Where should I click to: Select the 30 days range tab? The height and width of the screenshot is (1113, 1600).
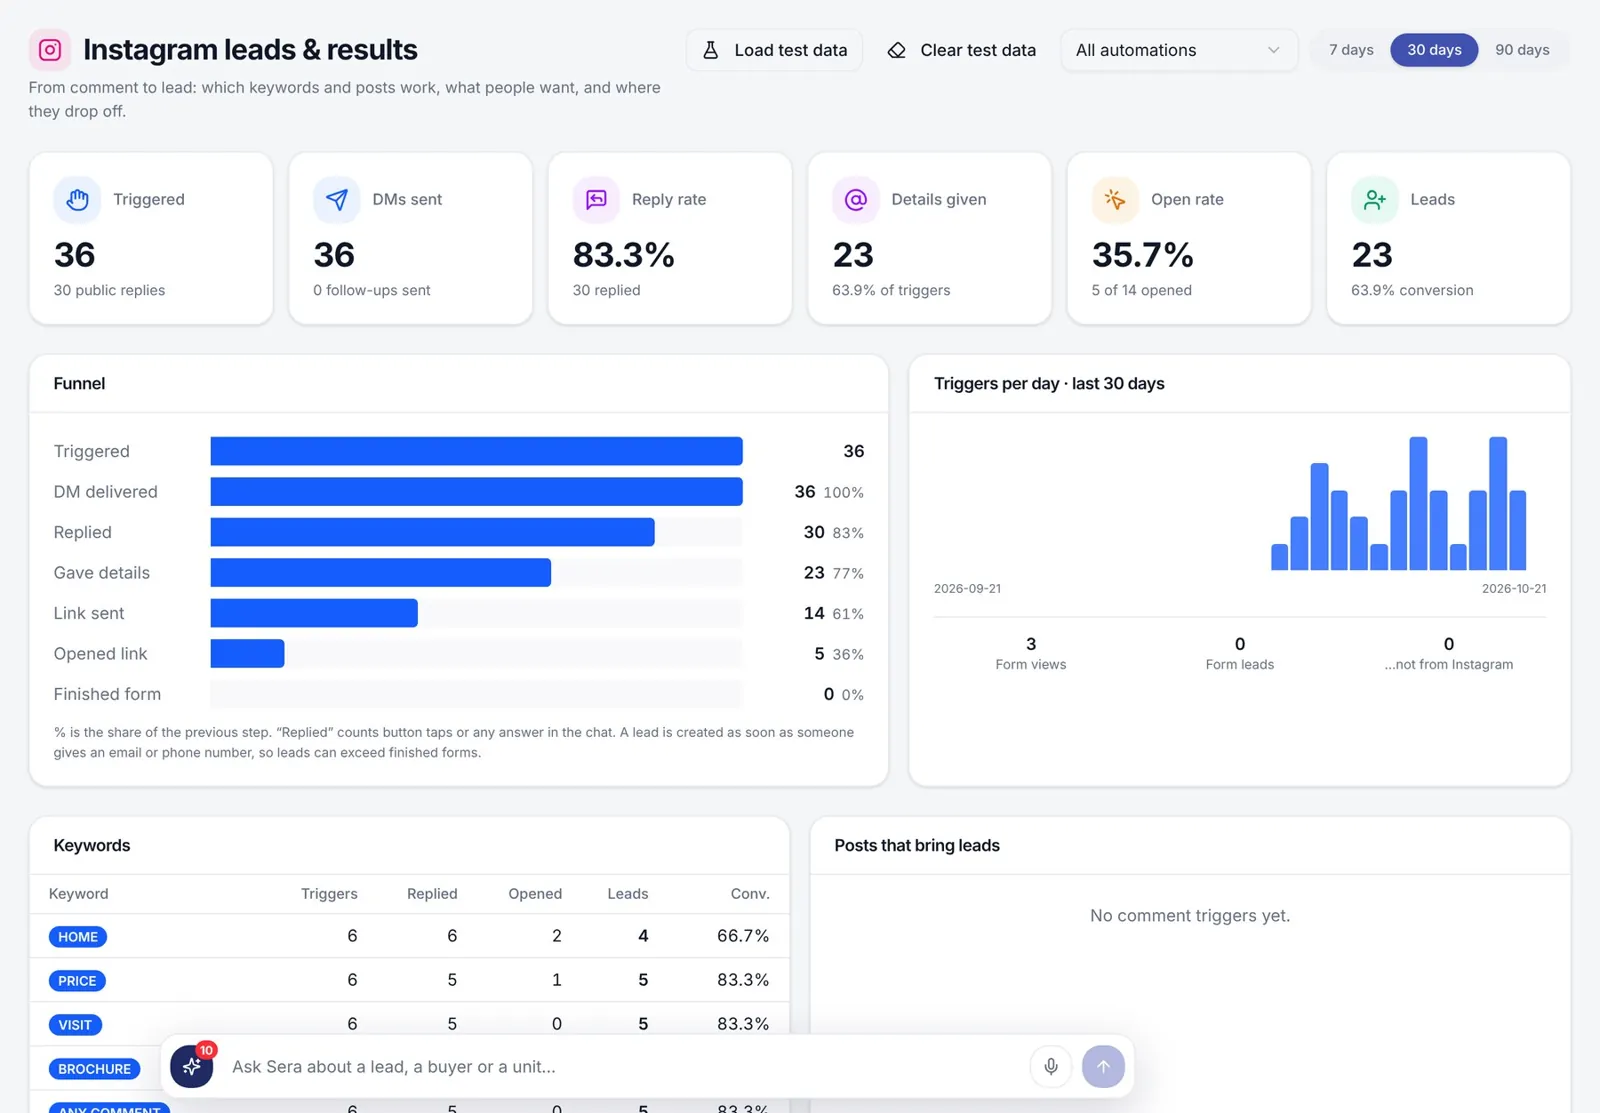coord(1434,50)
